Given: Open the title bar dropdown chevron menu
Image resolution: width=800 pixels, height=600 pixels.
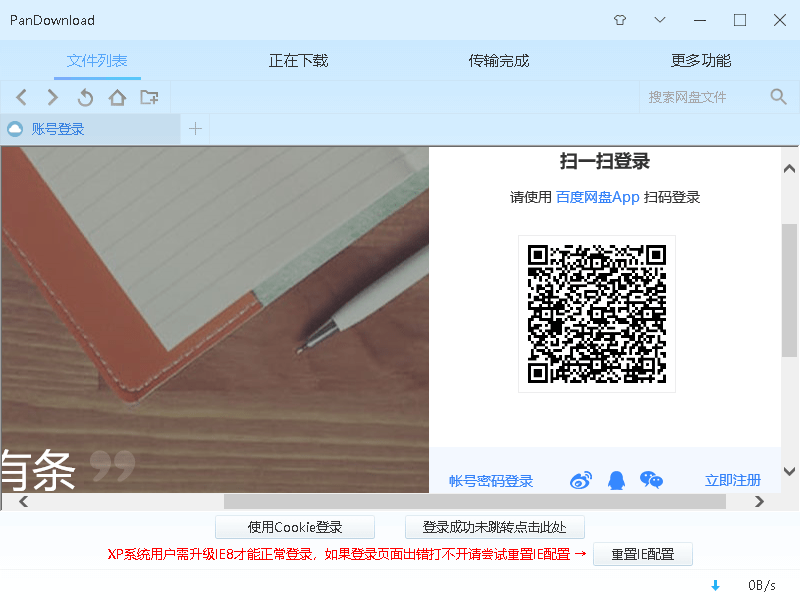Looking at the screenshot, I should click(x=661, y=20).
